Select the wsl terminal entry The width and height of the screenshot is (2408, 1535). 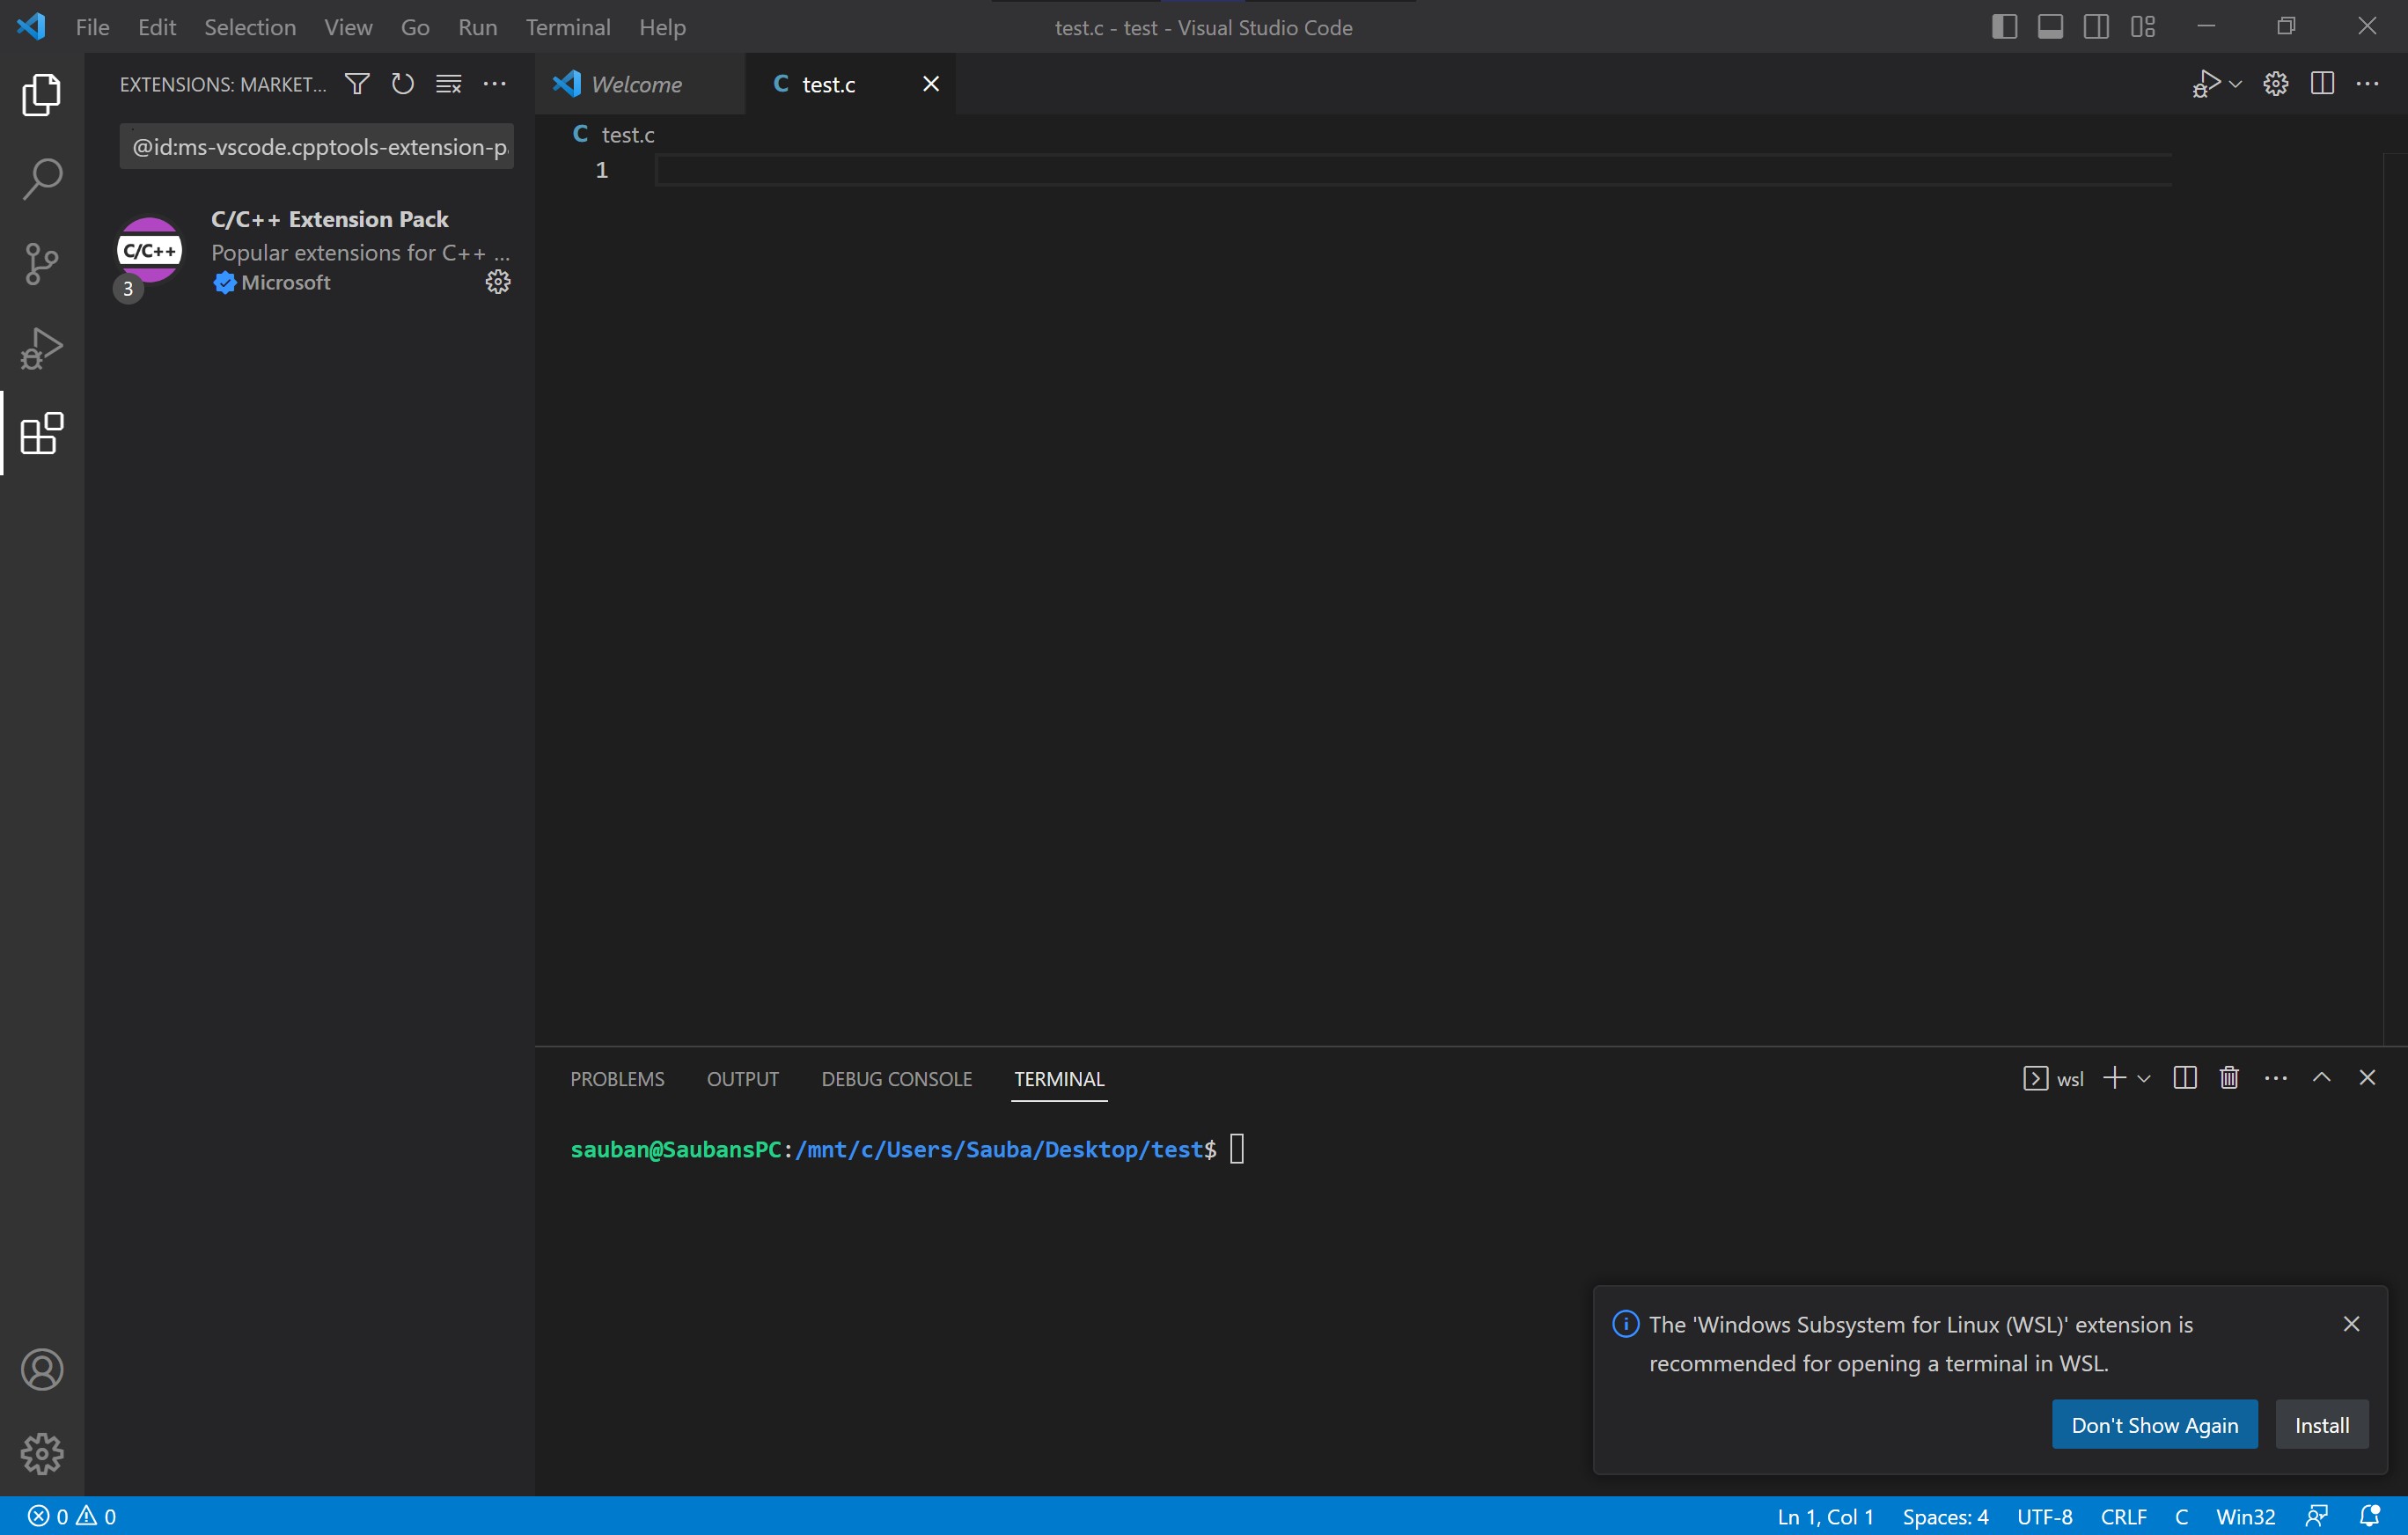pos(2053,1078)
